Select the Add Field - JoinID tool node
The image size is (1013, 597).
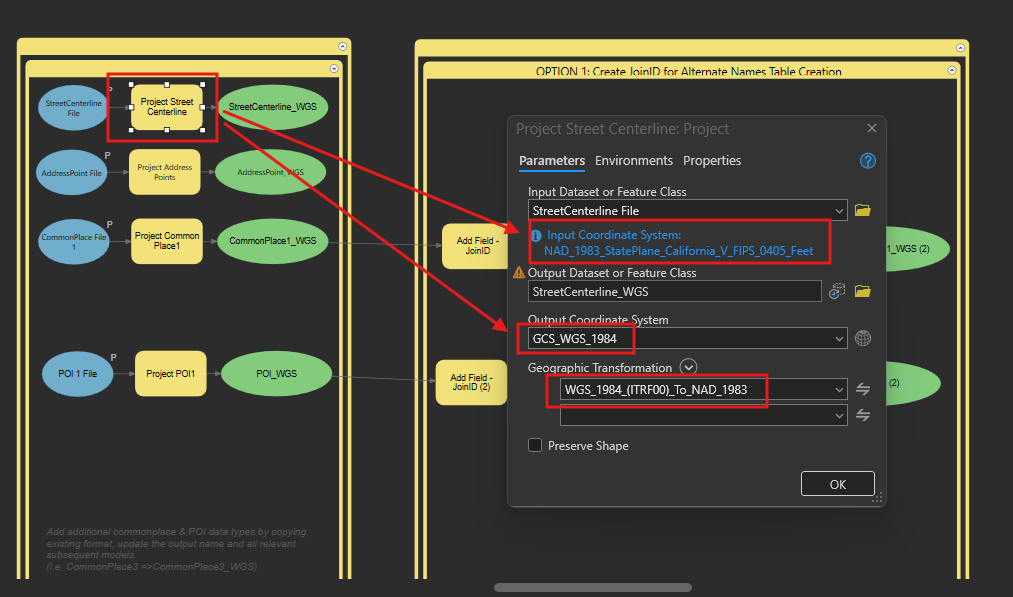[475, 246]
